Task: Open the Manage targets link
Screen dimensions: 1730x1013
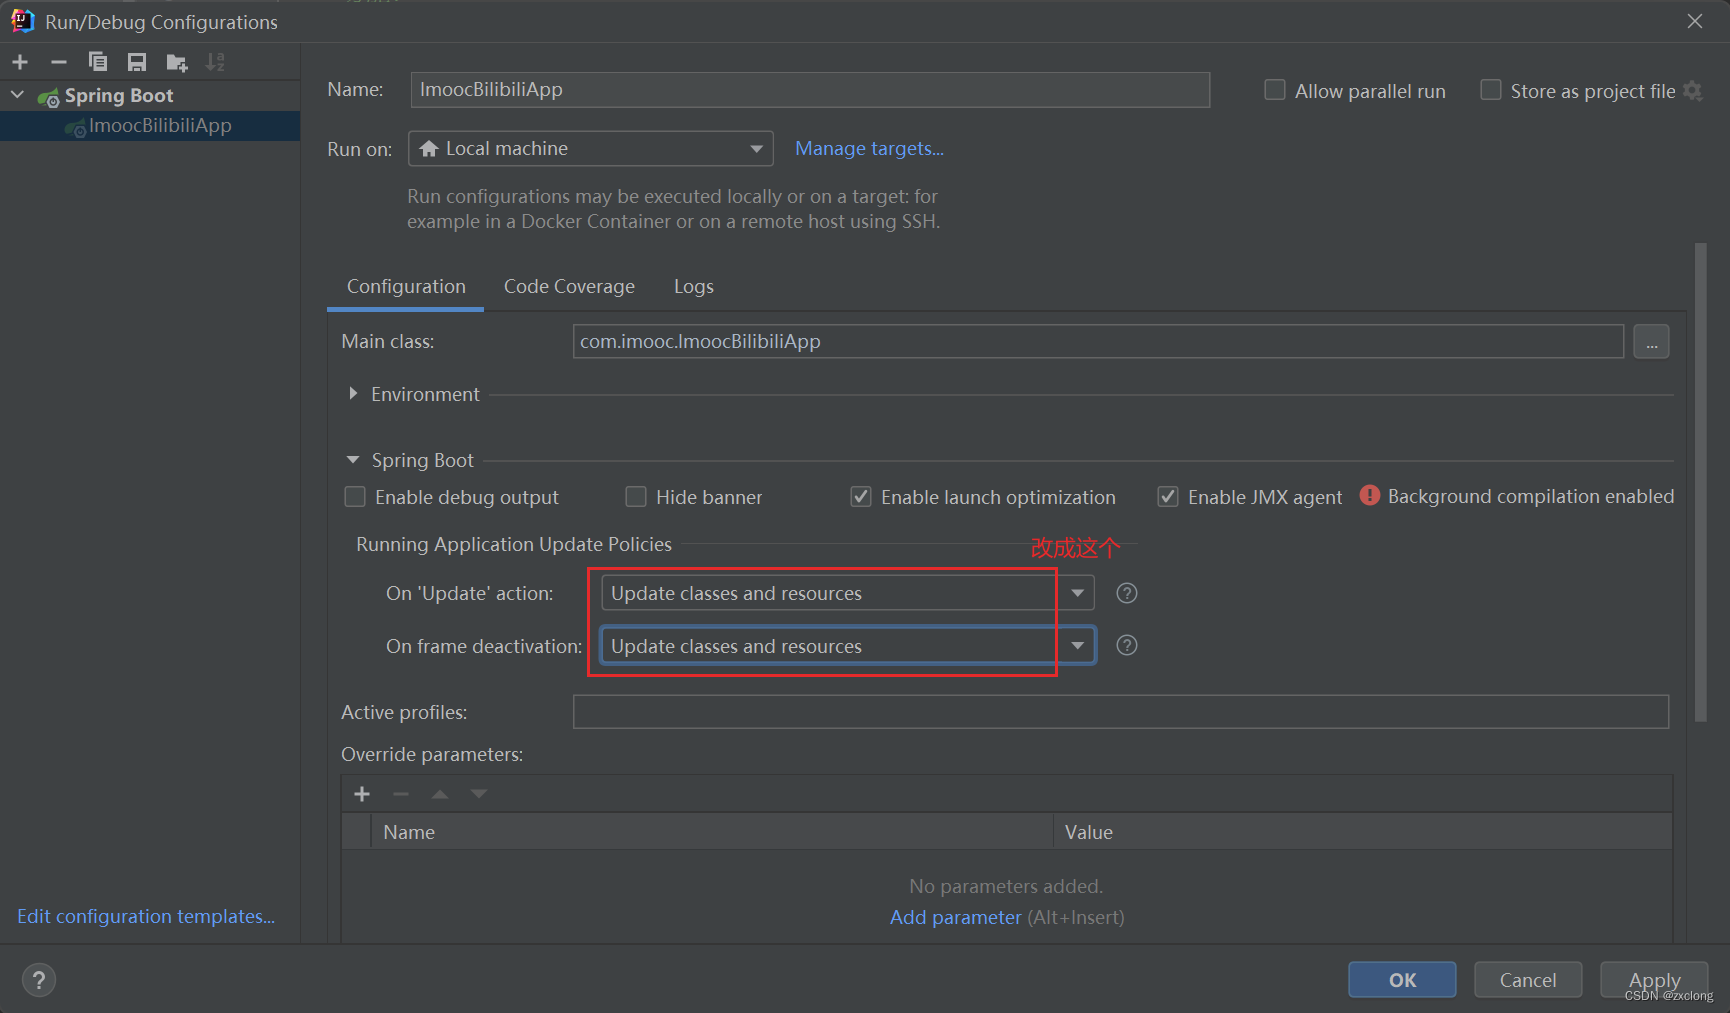Action: (869, 149)
